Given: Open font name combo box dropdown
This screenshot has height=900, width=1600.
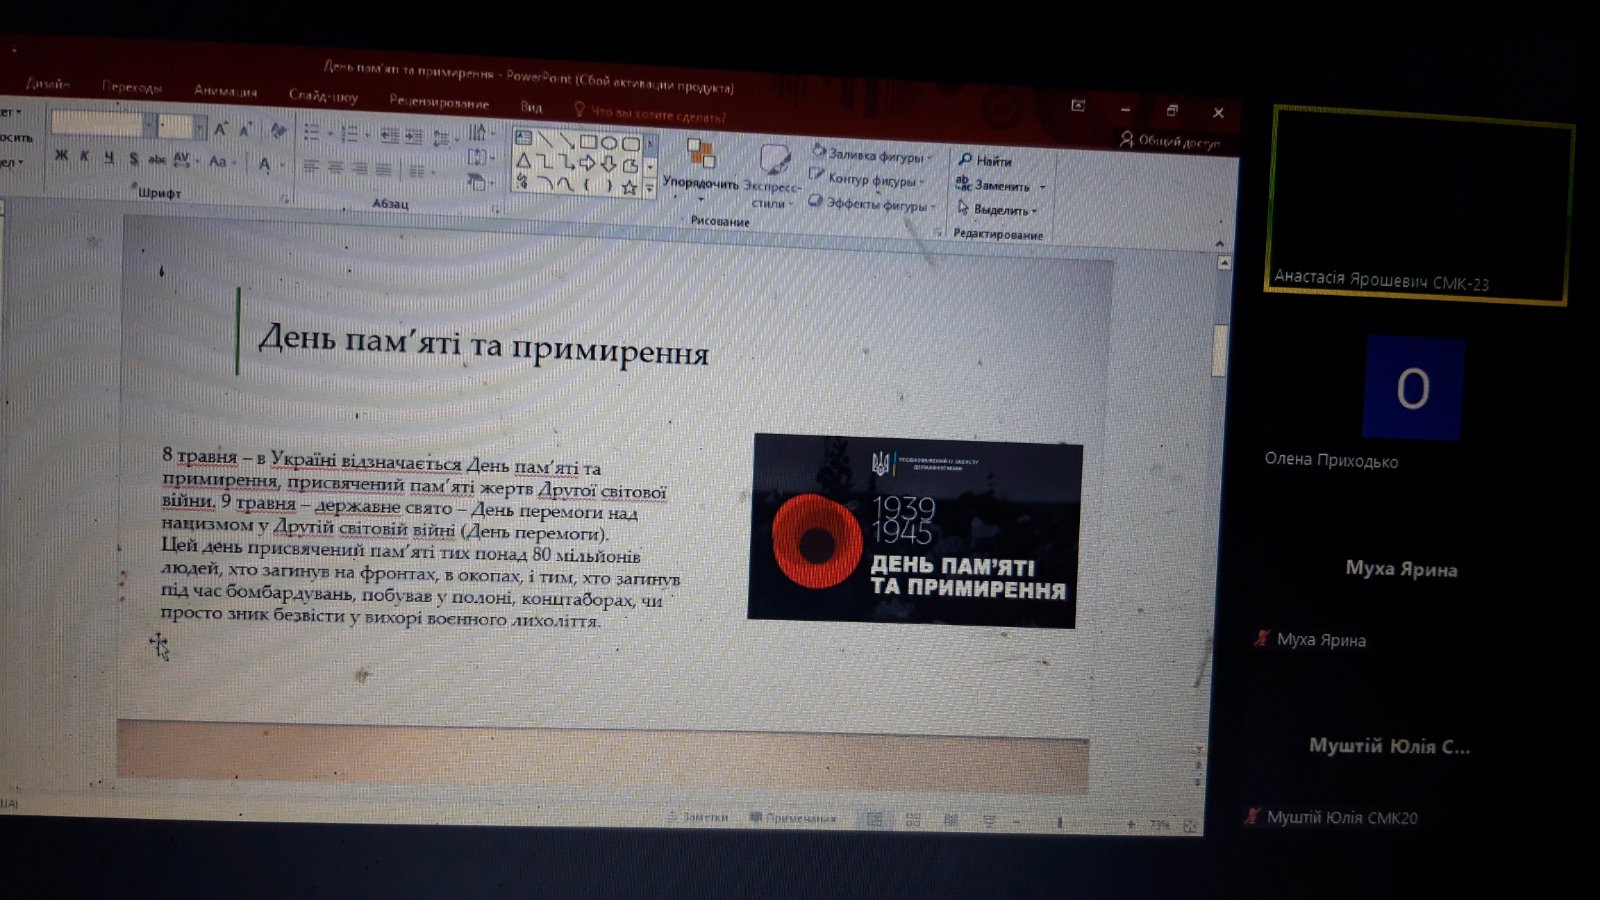Looking at the screenshot, I should tap(150, 125).
